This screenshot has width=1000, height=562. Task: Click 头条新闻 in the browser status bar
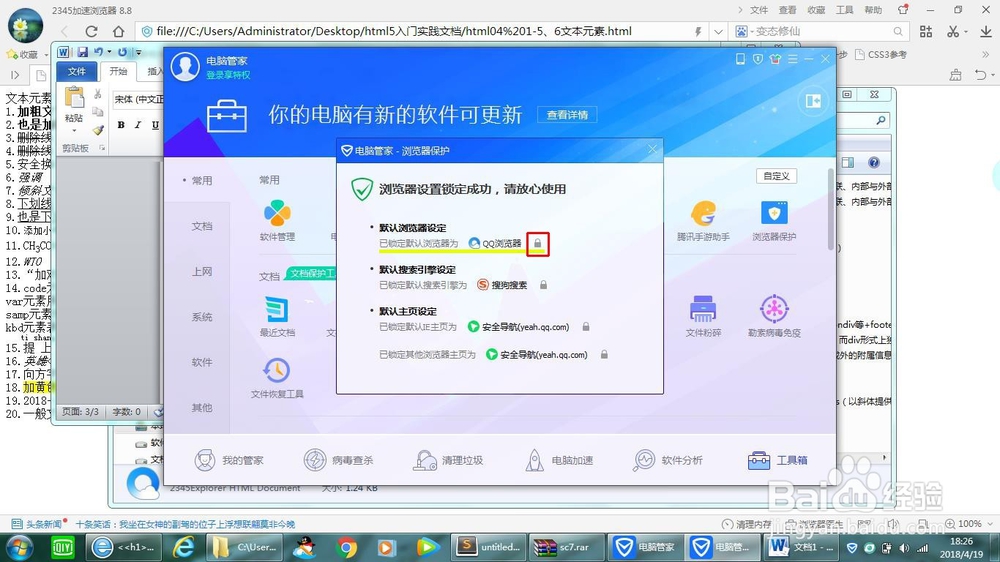coord(38,524)
